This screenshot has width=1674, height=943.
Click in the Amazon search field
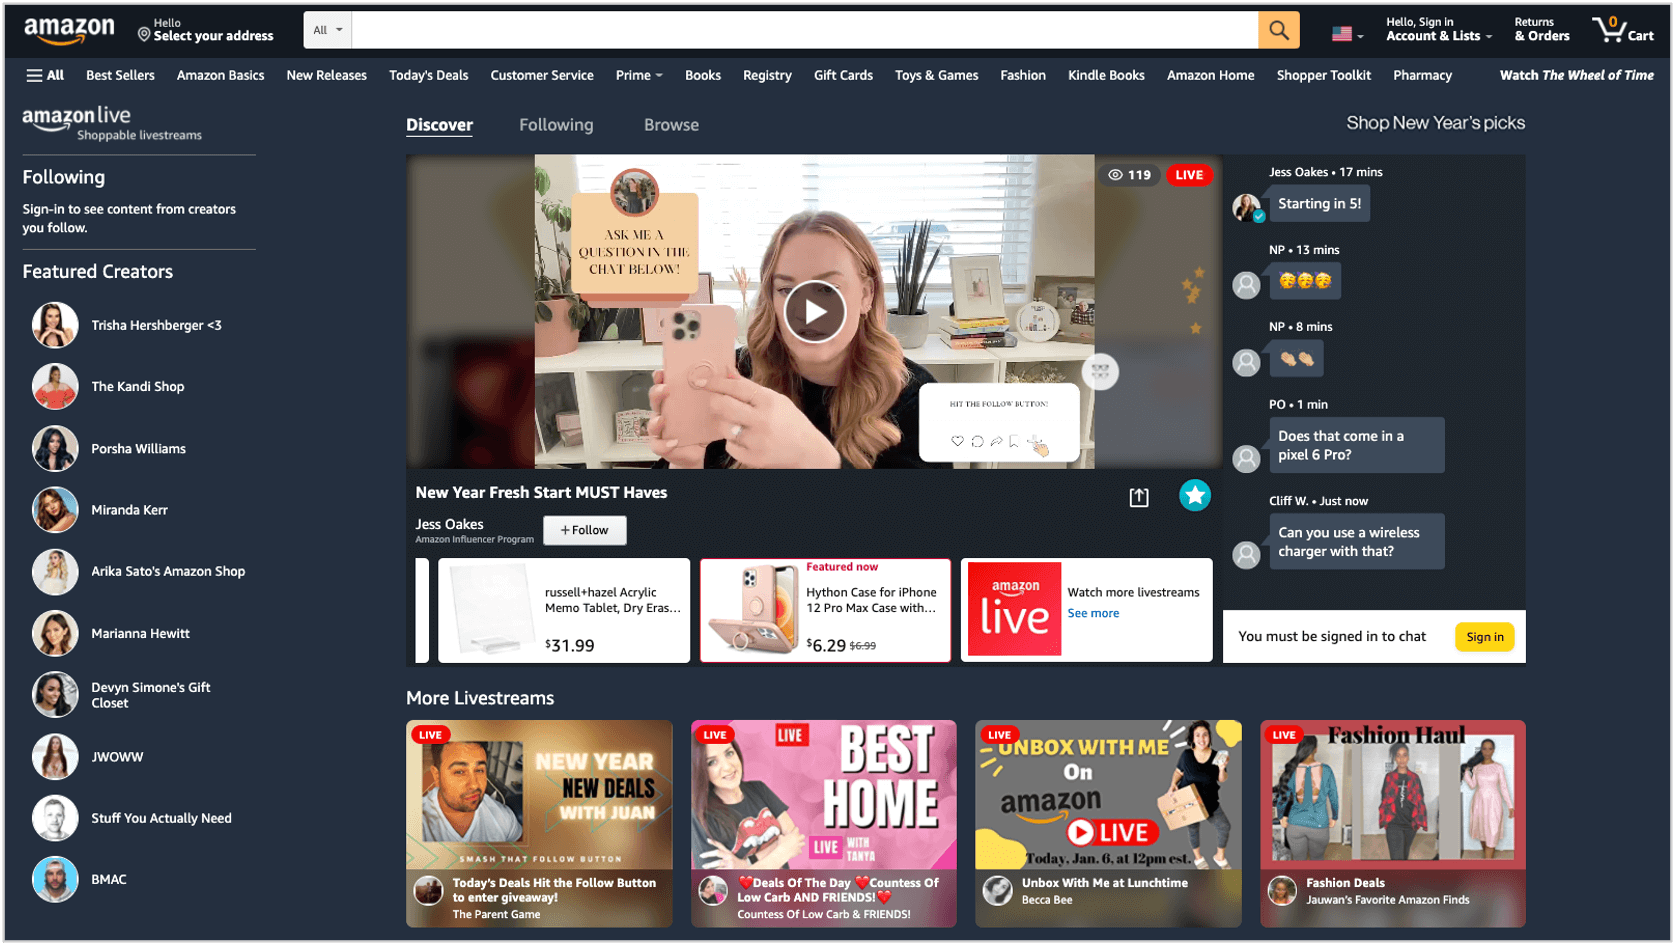(x=804, y=30)
